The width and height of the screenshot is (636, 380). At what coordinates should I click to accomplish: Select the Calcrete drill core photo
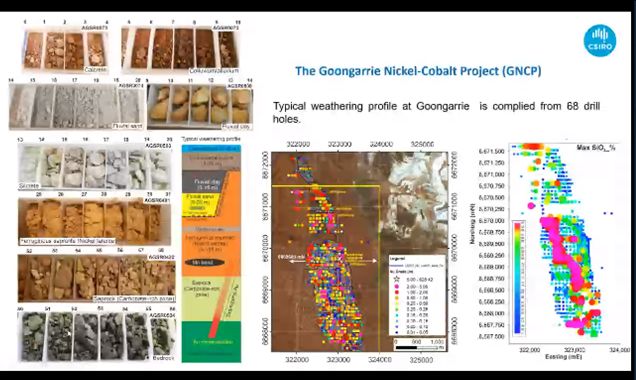point(66,49)
